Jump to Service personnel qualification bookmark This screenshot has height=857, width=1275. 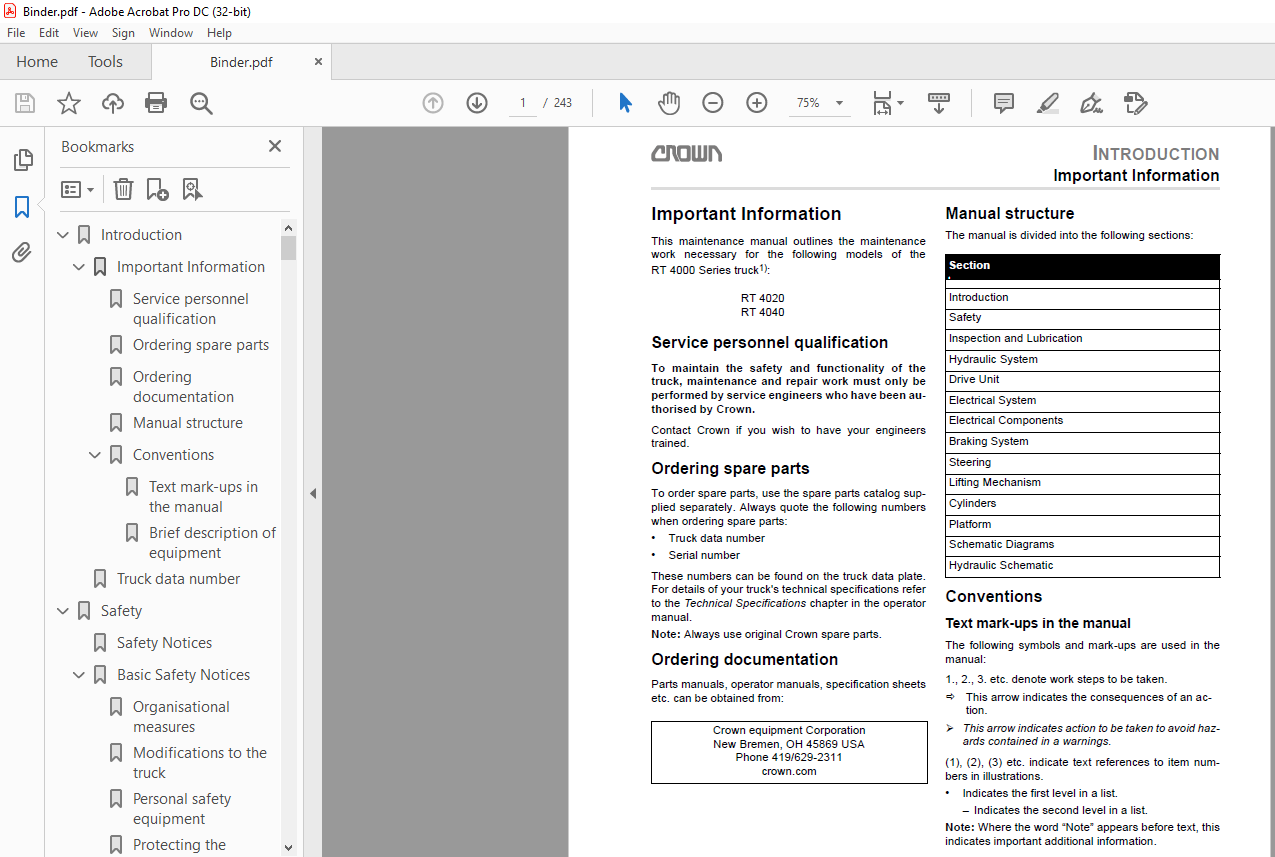(191, 309)
